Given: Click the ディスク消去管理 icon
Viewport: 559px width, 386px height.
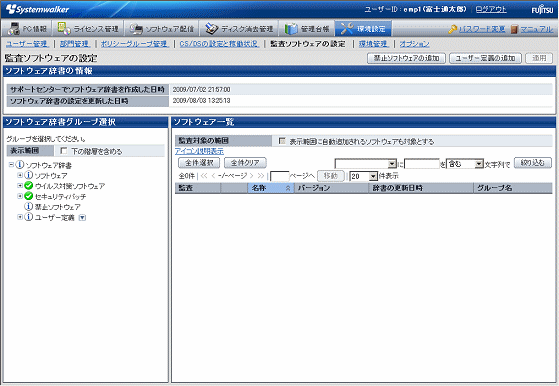Looking at the screenshot, I should [x=212, y=29].
